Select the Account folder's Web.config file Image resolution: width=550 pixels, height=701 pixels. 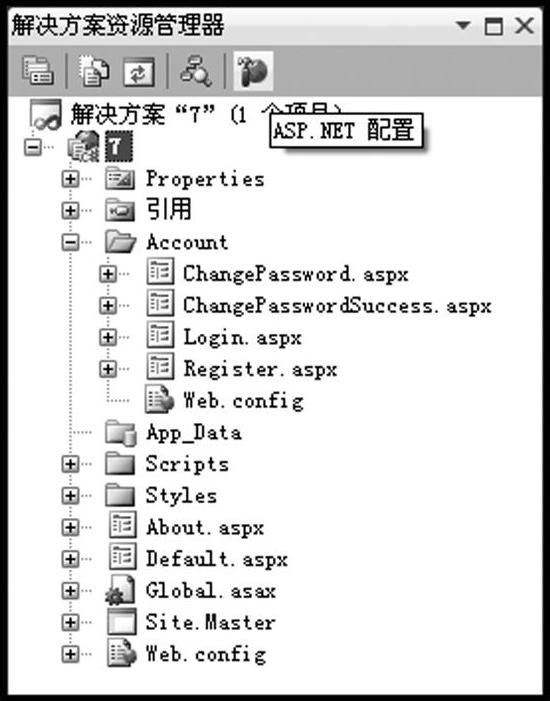[243, 401]
